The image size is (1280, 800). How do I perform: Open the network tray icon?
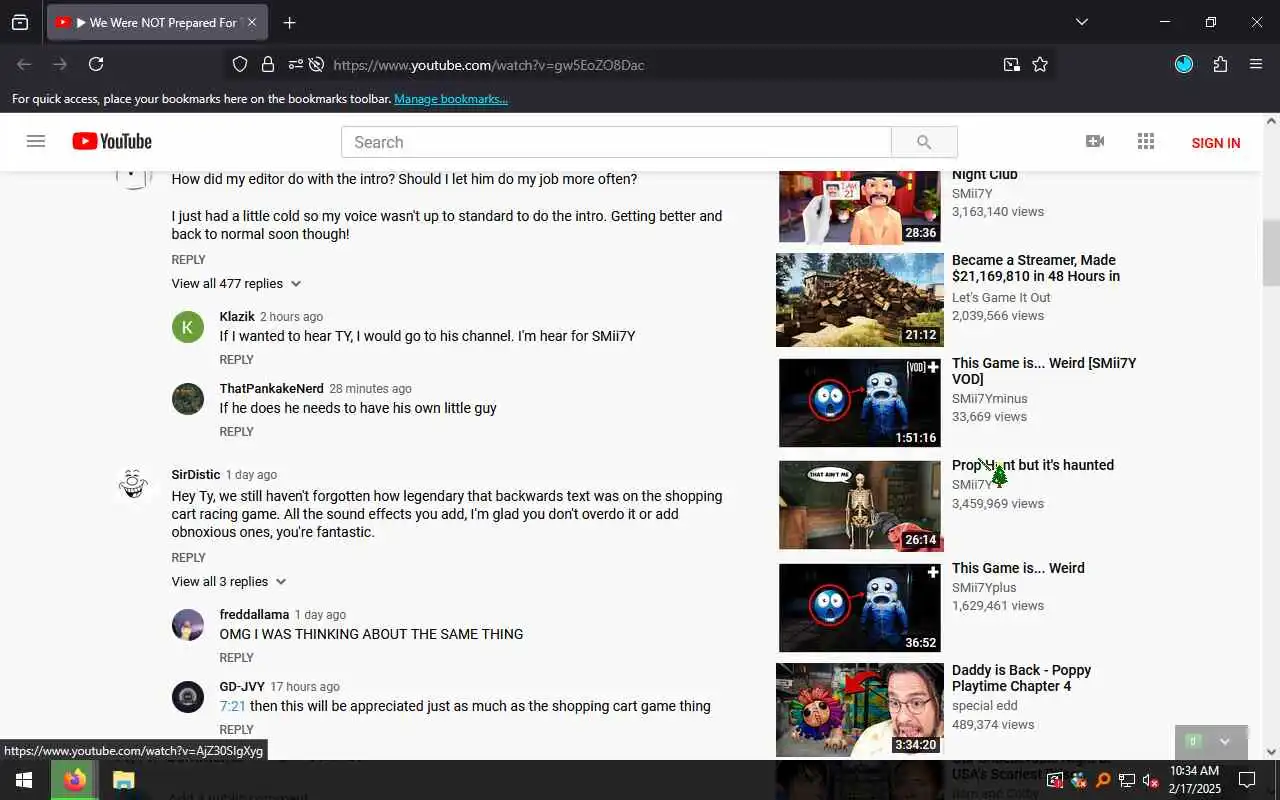click(x=1126, y=780)
